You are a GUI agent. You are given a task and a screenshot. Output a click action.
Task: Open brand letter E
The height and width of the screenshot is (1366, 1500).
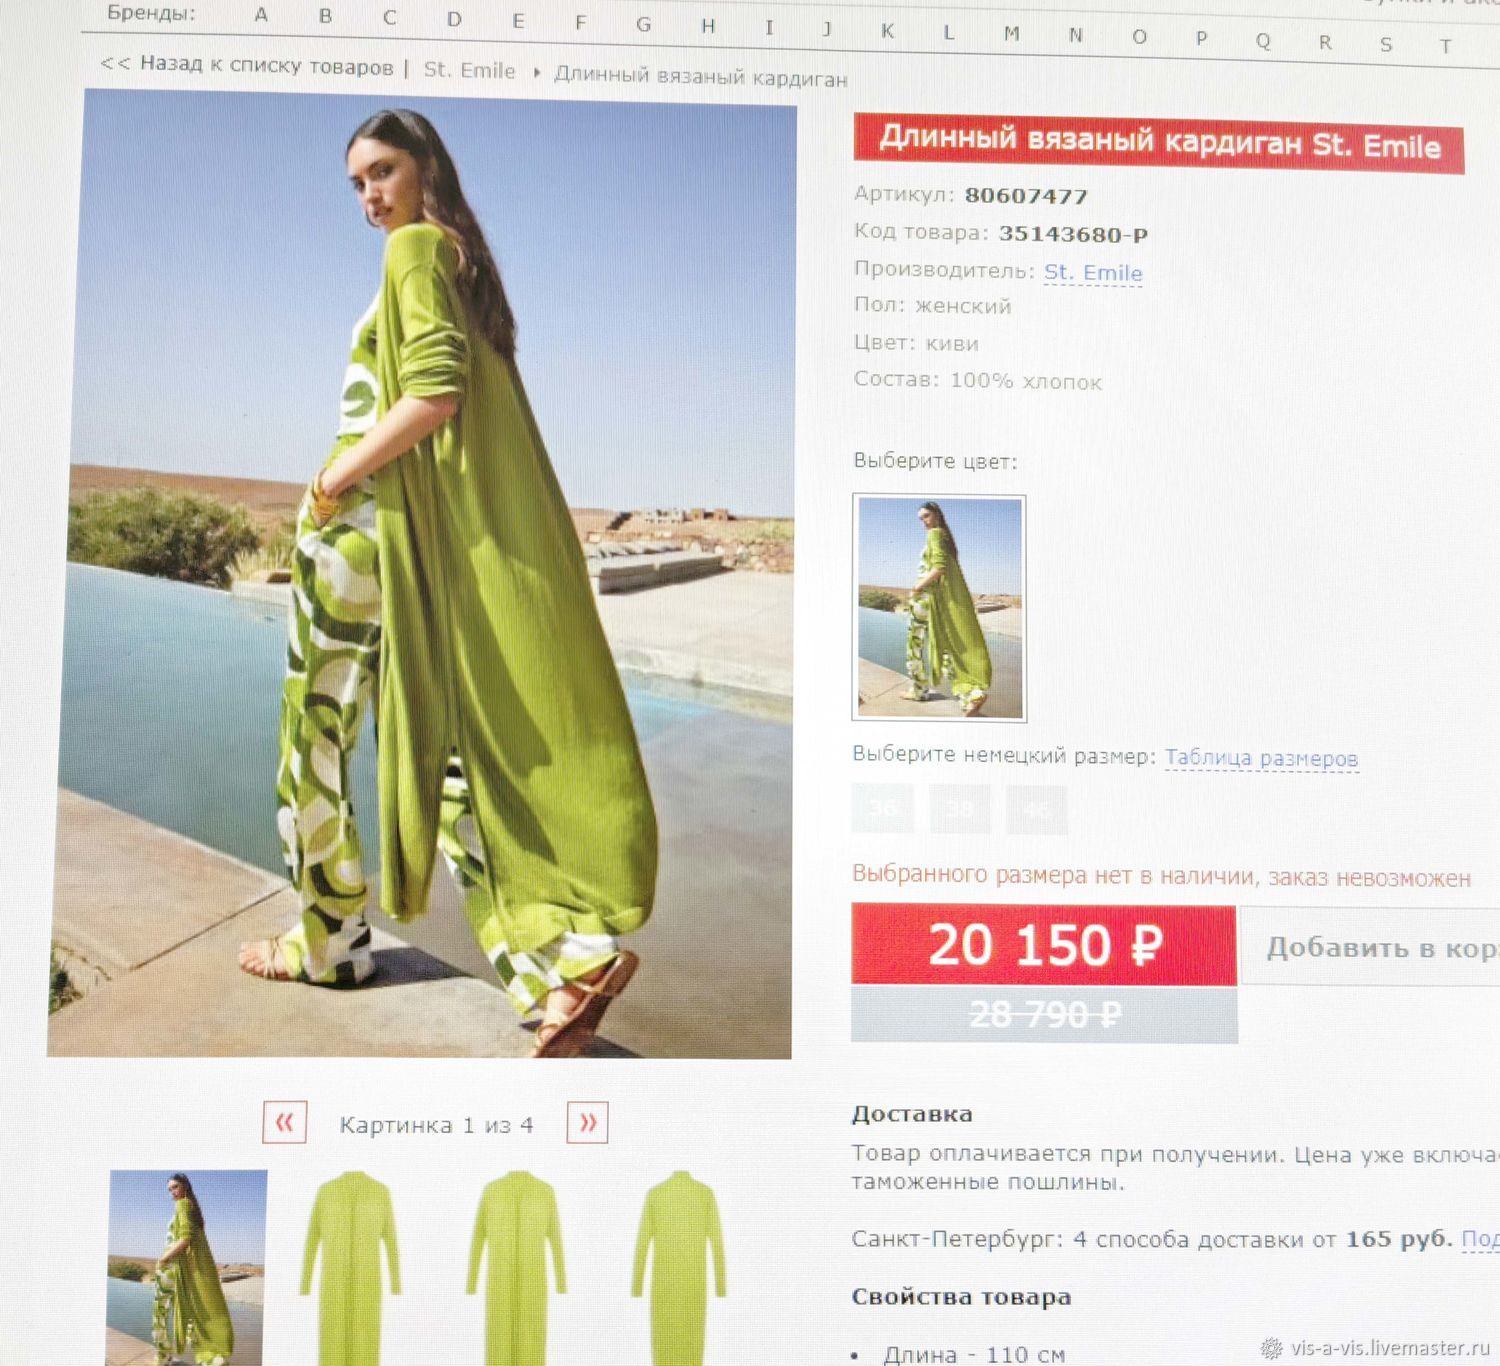point(518,21)
